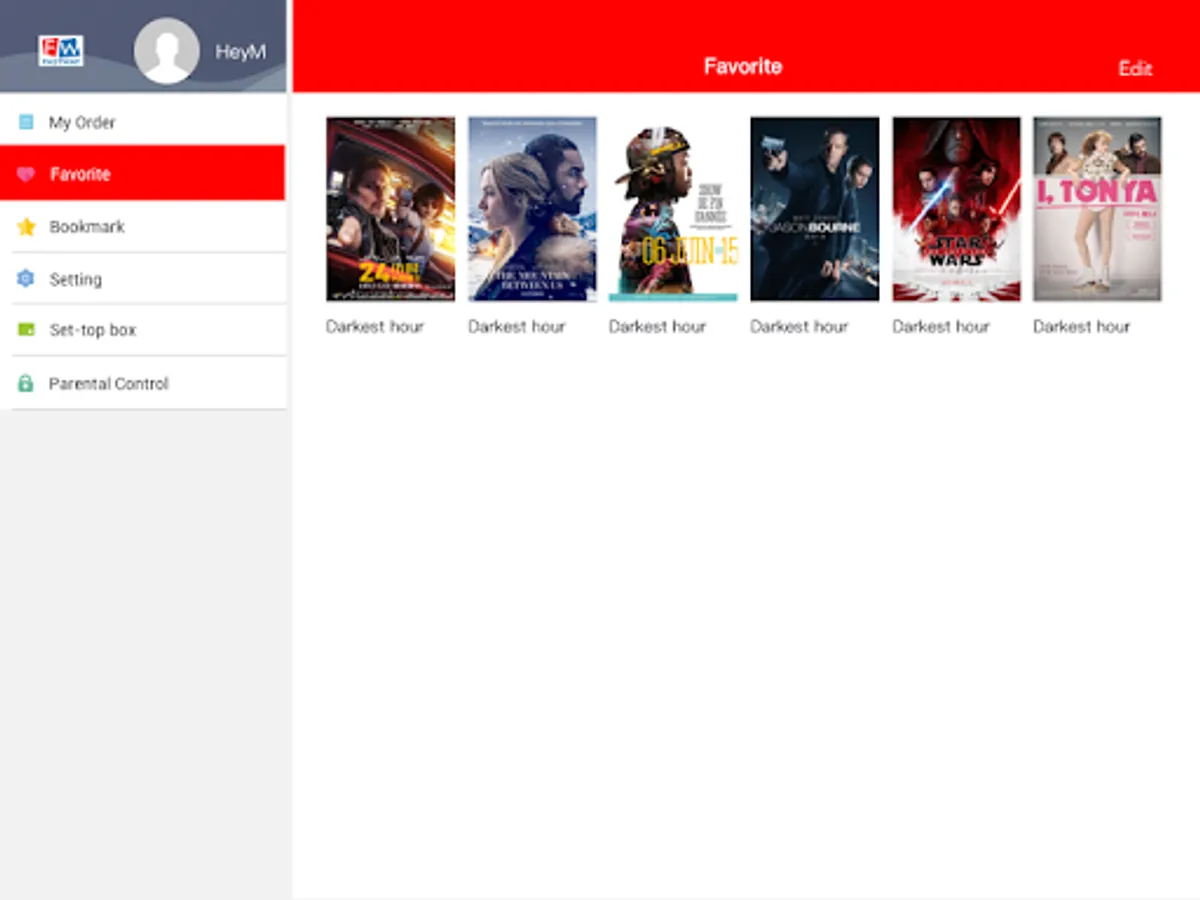Open Set-top box menu entry
The image size is (1200, 900).
coord(143,330)
